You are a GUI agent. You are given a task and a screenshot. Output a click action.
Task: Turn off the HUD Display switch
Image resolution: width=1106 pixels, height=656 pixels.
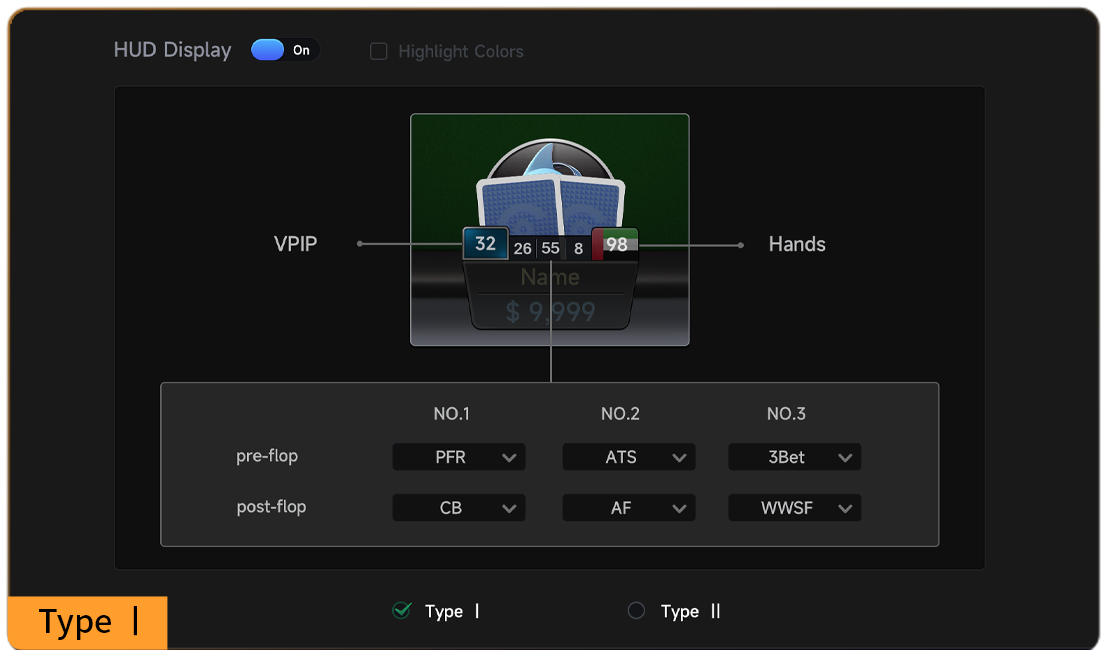click(x=284, y=50)
